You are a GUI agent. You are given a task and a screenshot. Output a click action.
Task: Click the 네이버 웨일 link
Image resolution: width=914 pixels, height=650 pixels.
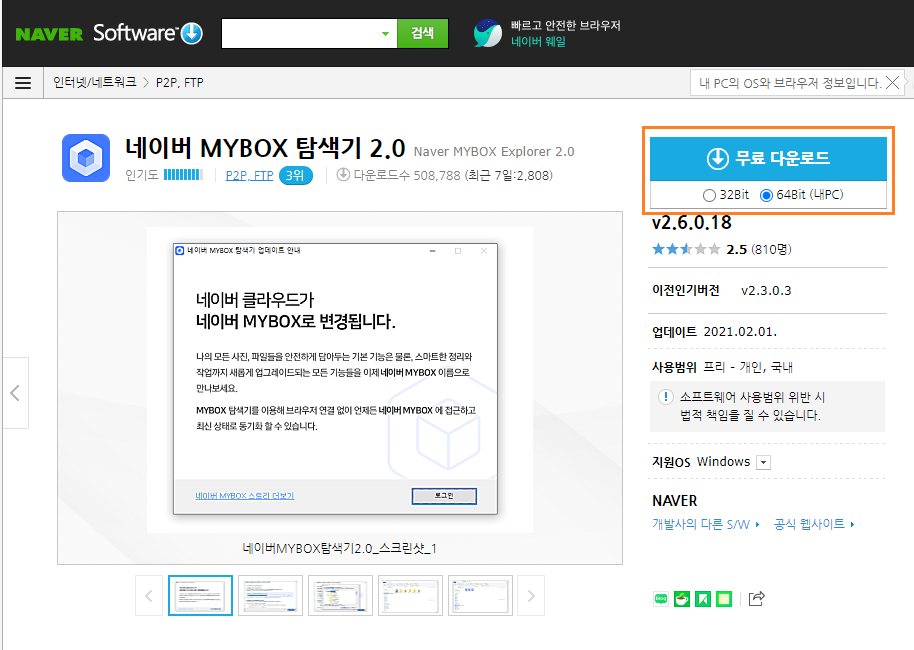coord(538,41)
